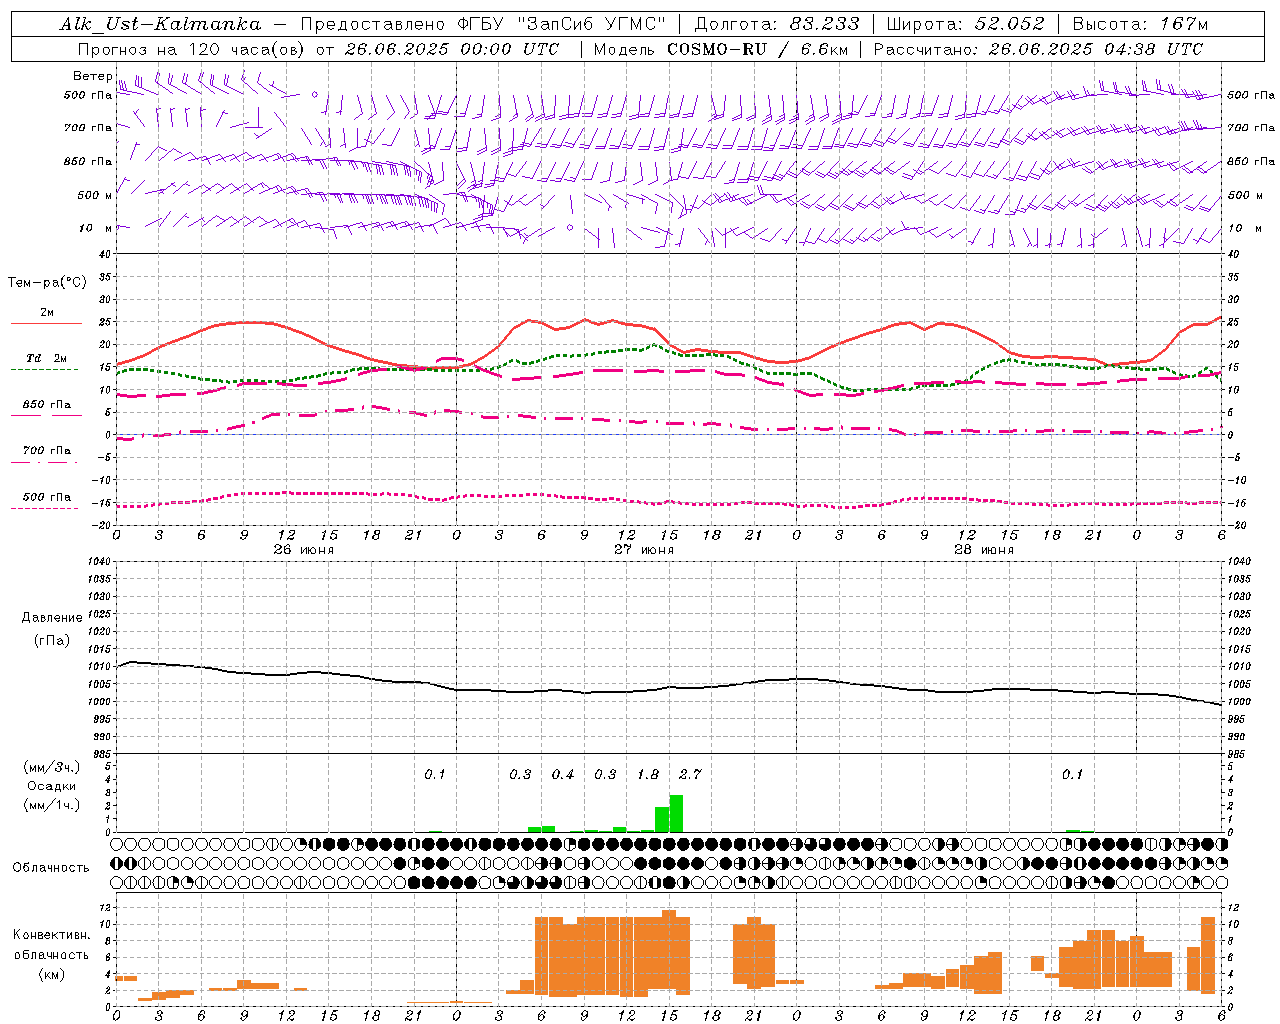
Task: Click the solid red 2м temperature legend entry
Action: coord(46,316)
